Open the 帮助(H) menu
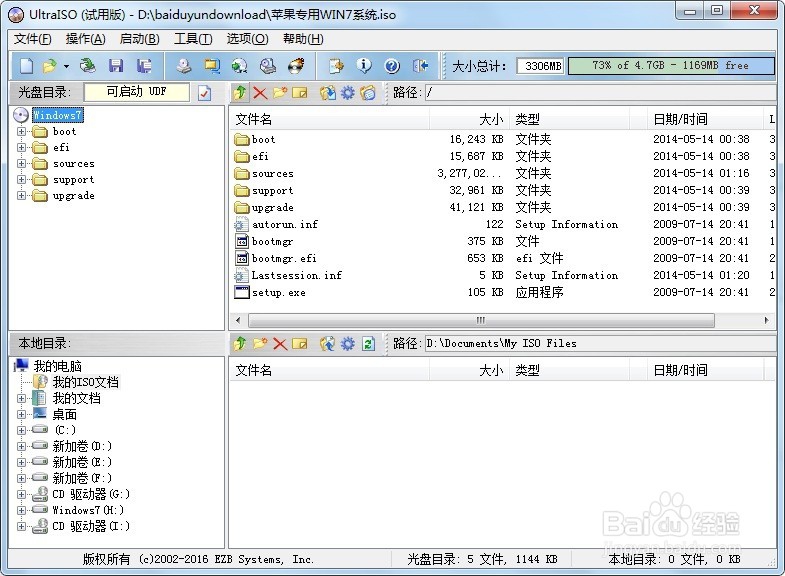This screenshot has height=576, width=785. click(303, 39)
